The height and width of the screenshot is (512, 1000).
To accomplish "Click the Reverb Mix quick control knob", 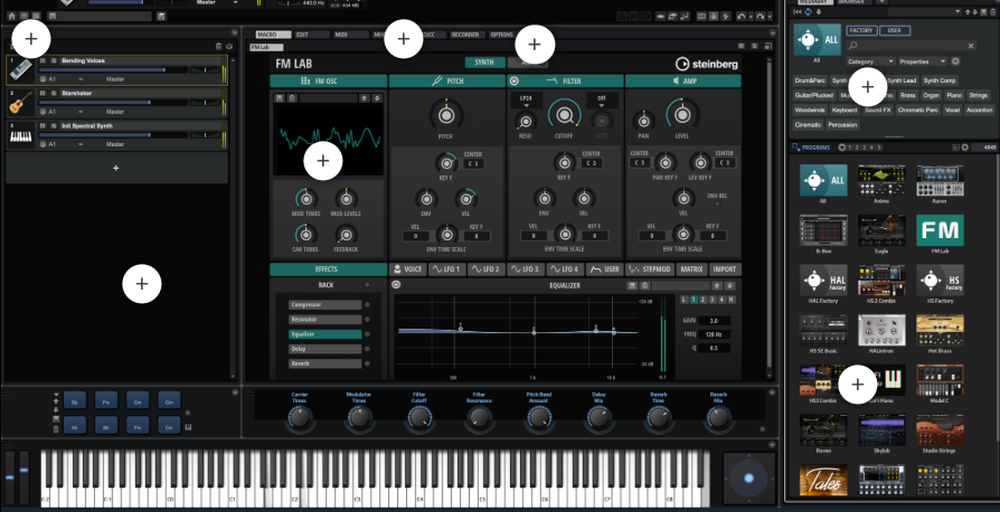I will pos(718,417).
